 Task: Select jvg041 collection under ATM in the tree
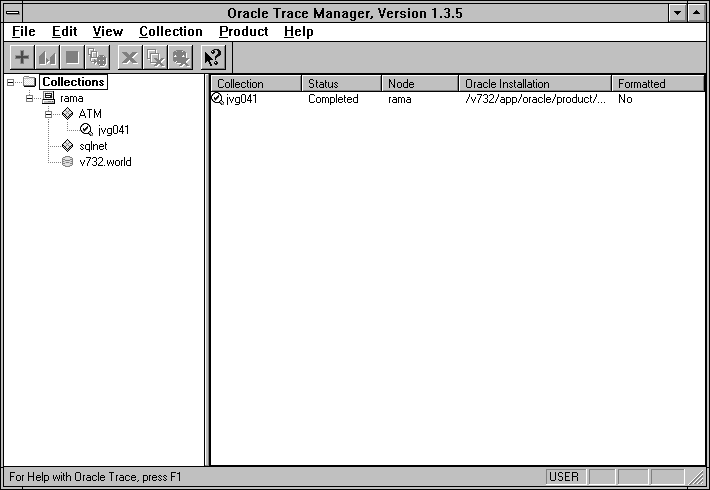(113, 130)
